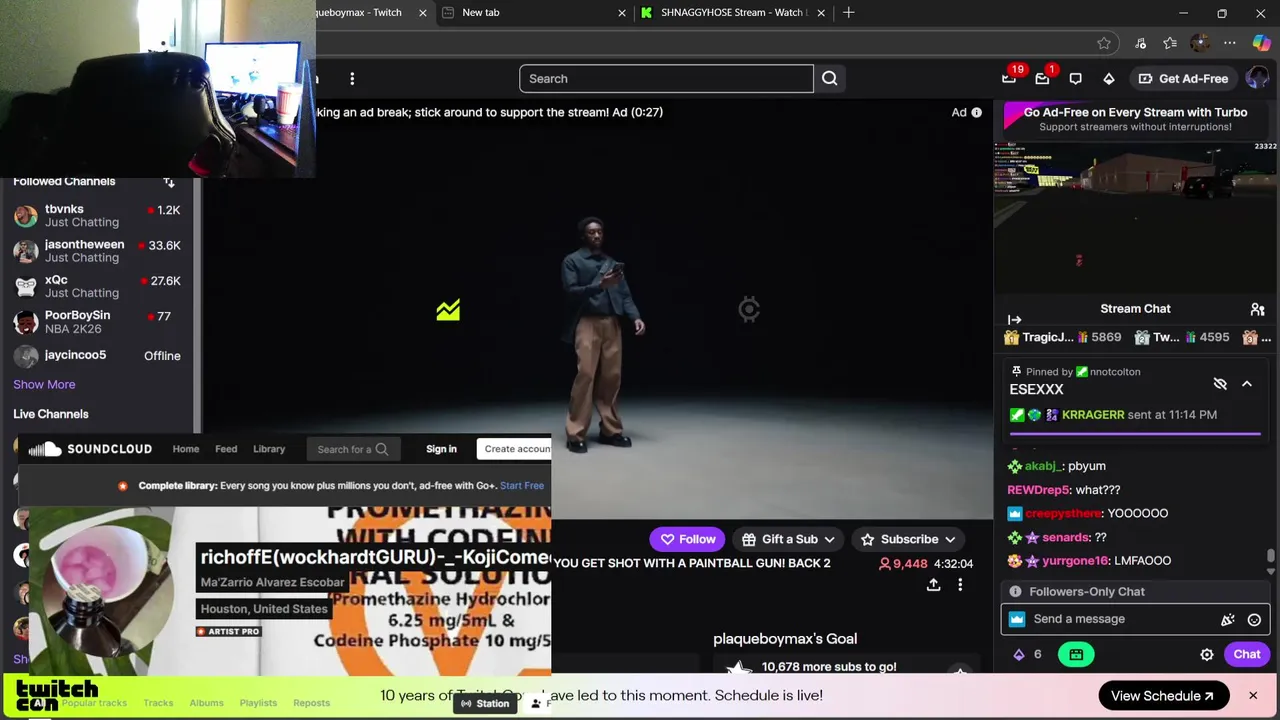Open xQc channel in followed list
Viewport: 1280px width, 720px height.
[98, 286]
